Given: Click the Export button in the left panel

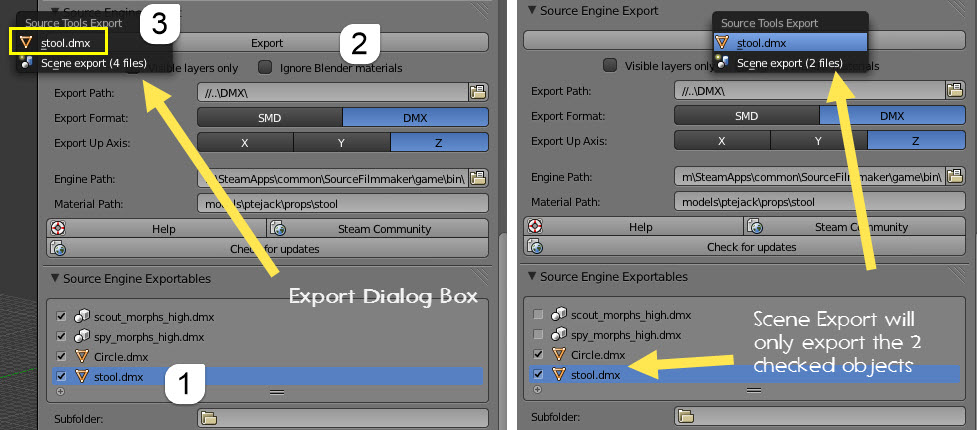Looking at the screenshot, I should click(x=267, y=43).
